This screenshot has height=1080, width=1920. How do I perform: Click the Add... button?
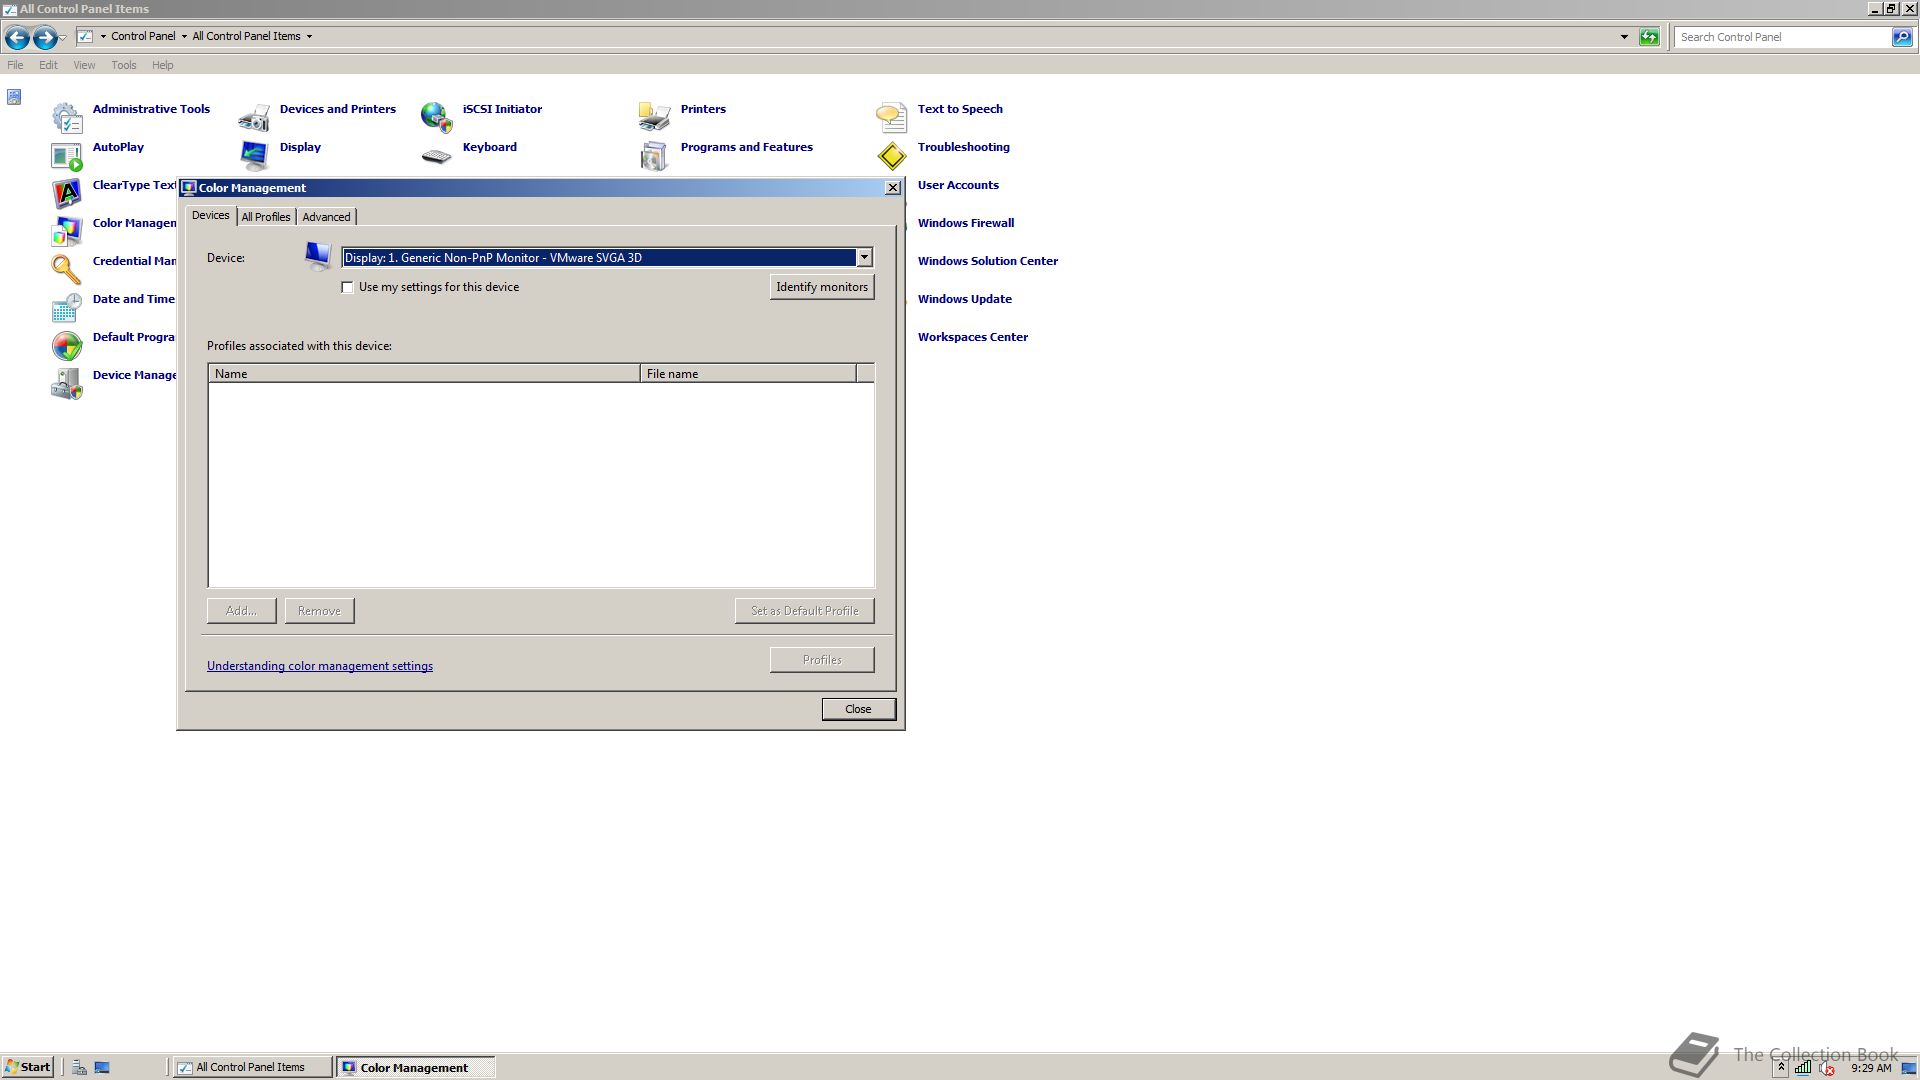coord(241,611)
